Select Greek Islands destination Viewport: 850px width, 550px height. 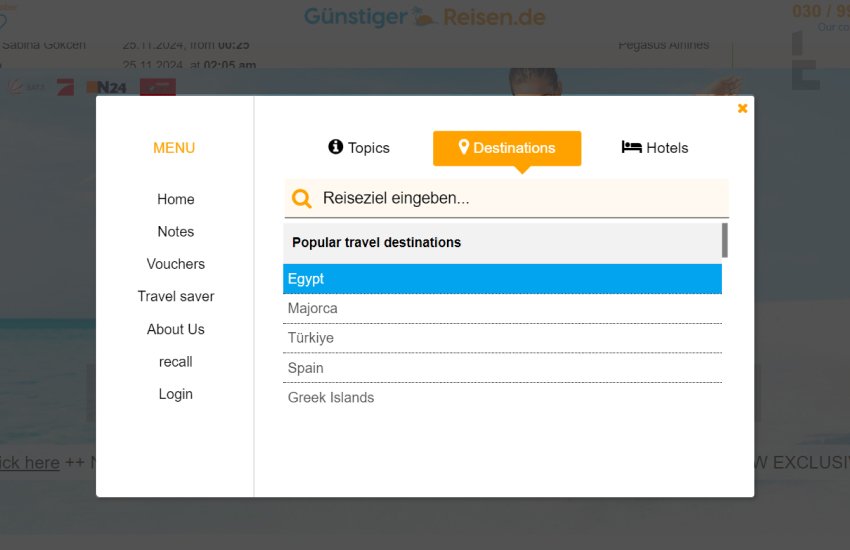tap(502, 398)
